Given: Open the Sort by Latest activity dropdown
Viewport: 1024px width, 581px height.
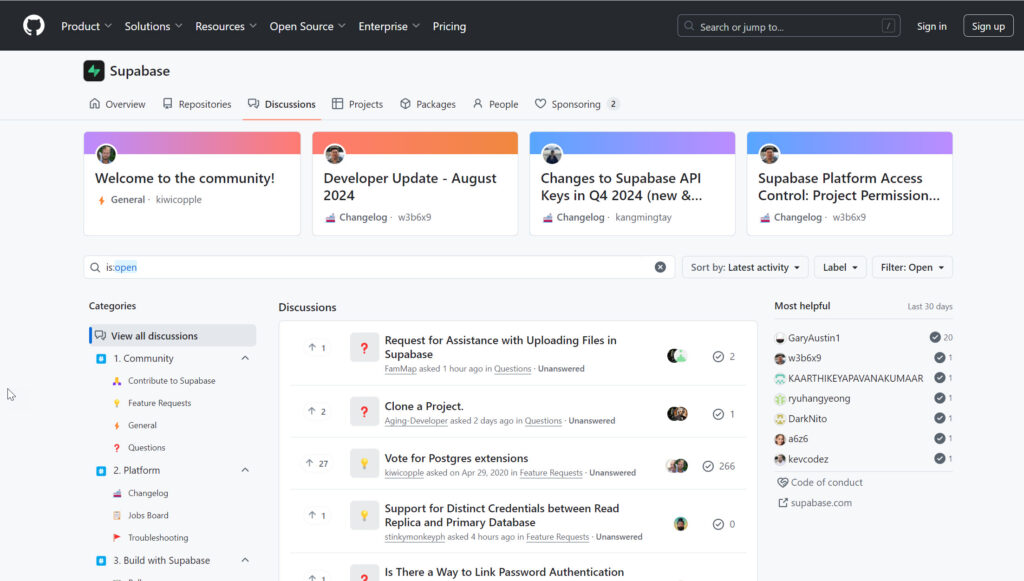Looking at the screenshot, I should click(745, 267).
